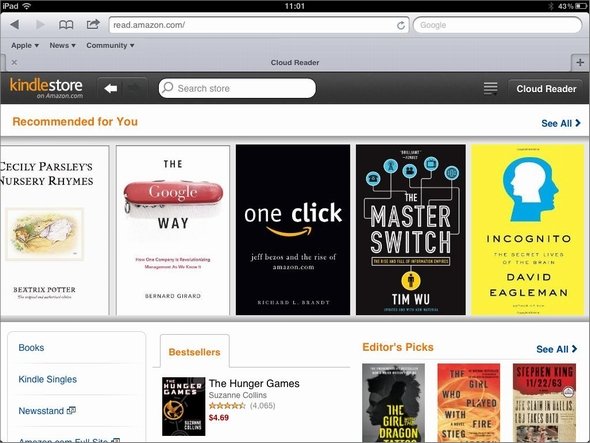Open the One Click book cover
The image size is (590, 443).
coord(293,230)
